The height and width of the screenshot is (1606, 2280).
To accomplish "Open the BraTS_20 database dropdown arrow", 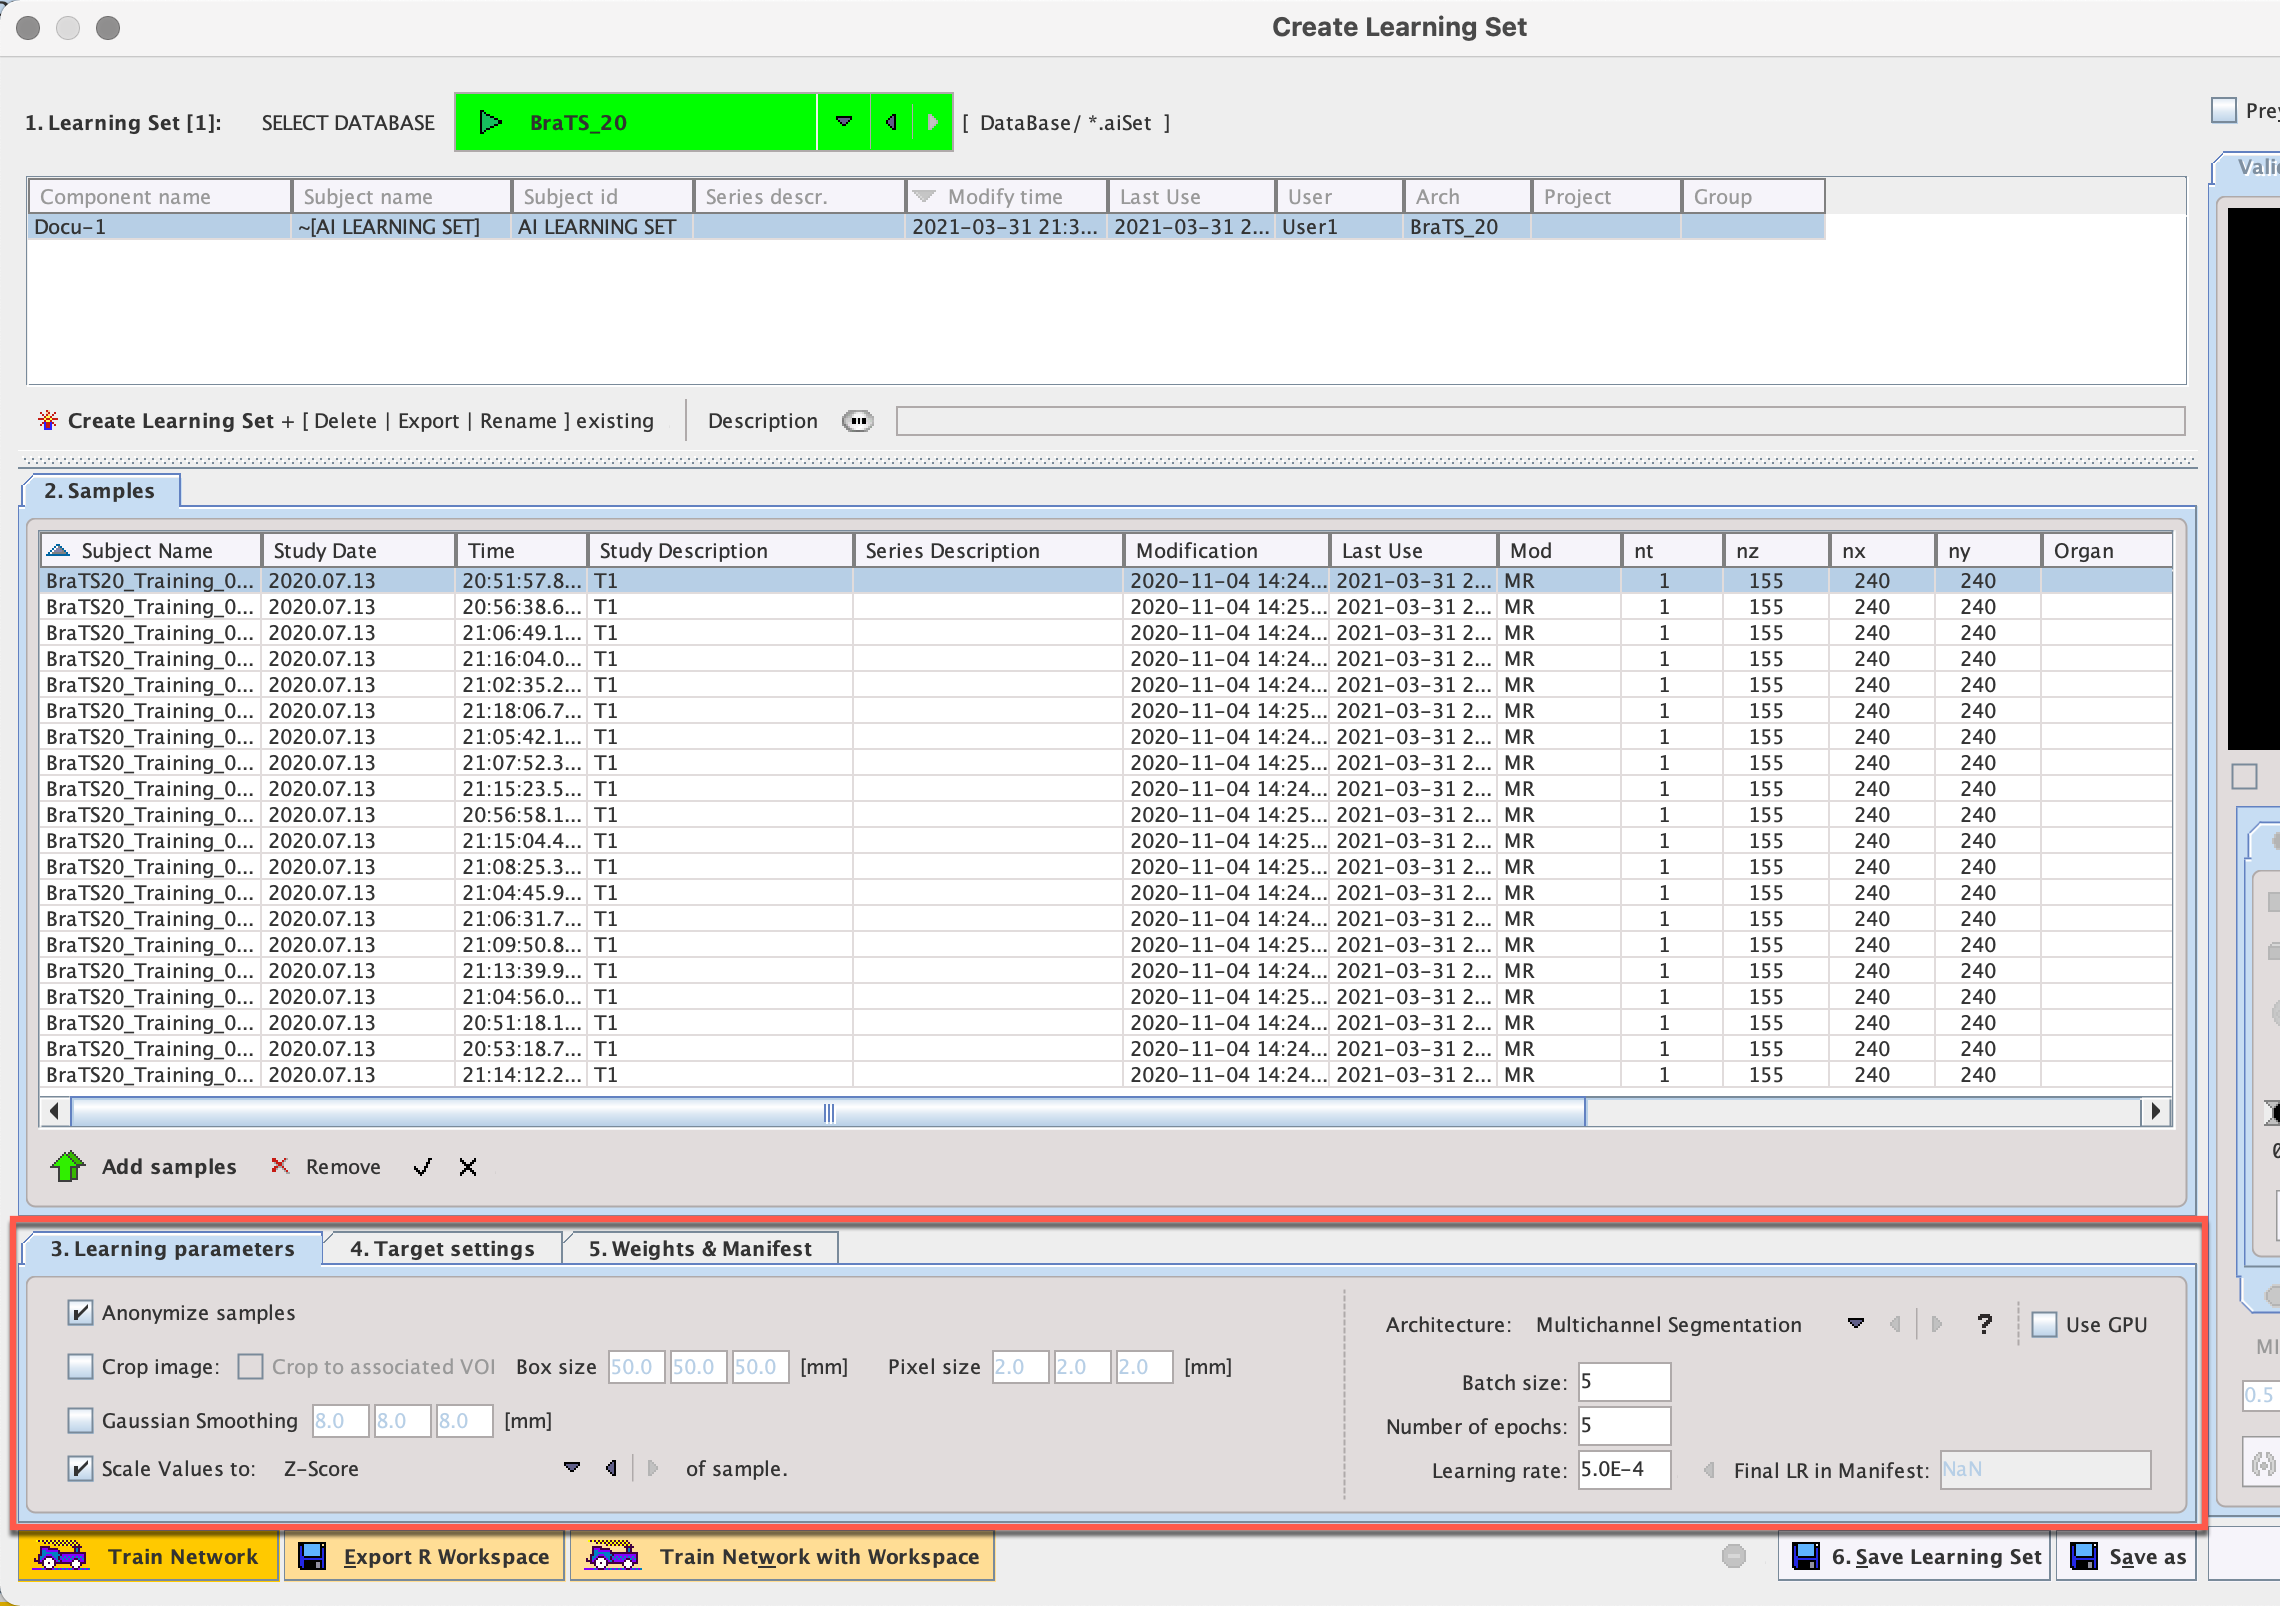I will (844, 122).
